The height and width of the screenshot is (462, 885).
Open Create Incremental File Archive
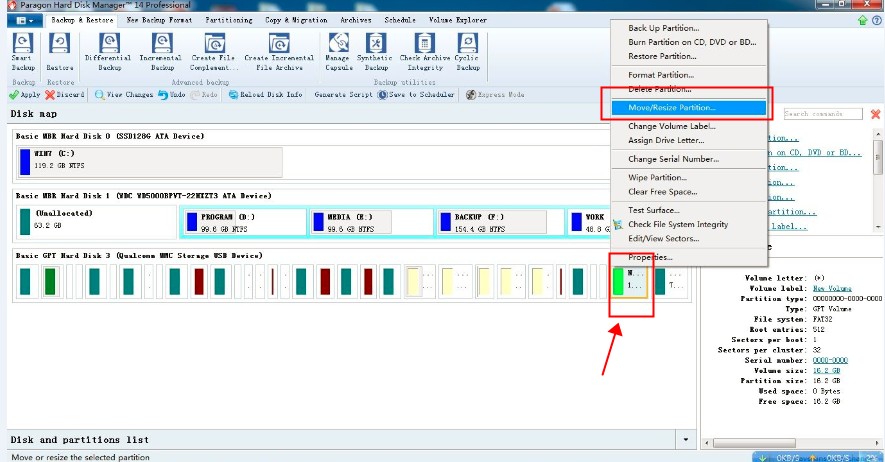[279, 51]
